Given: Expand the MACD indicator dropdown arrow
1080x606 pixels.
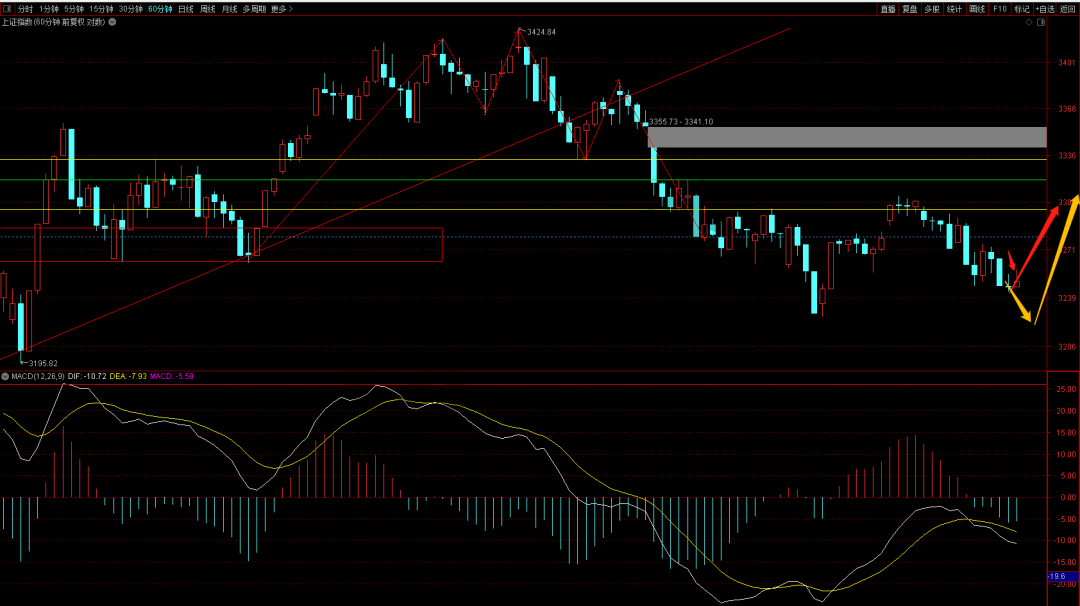Looking at the screenshot, I should click(x=5, y=376).
